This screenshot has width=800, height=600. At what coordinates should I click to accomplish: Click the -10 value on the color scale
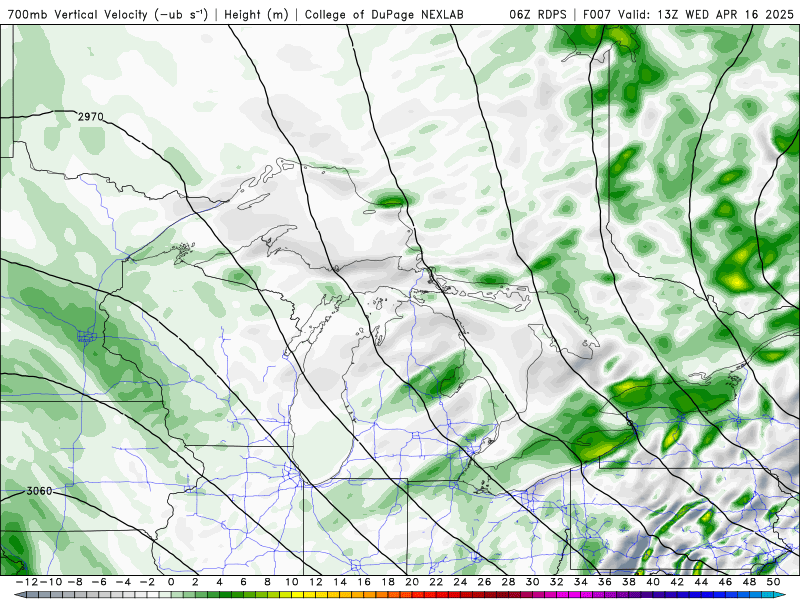point(49,582)
